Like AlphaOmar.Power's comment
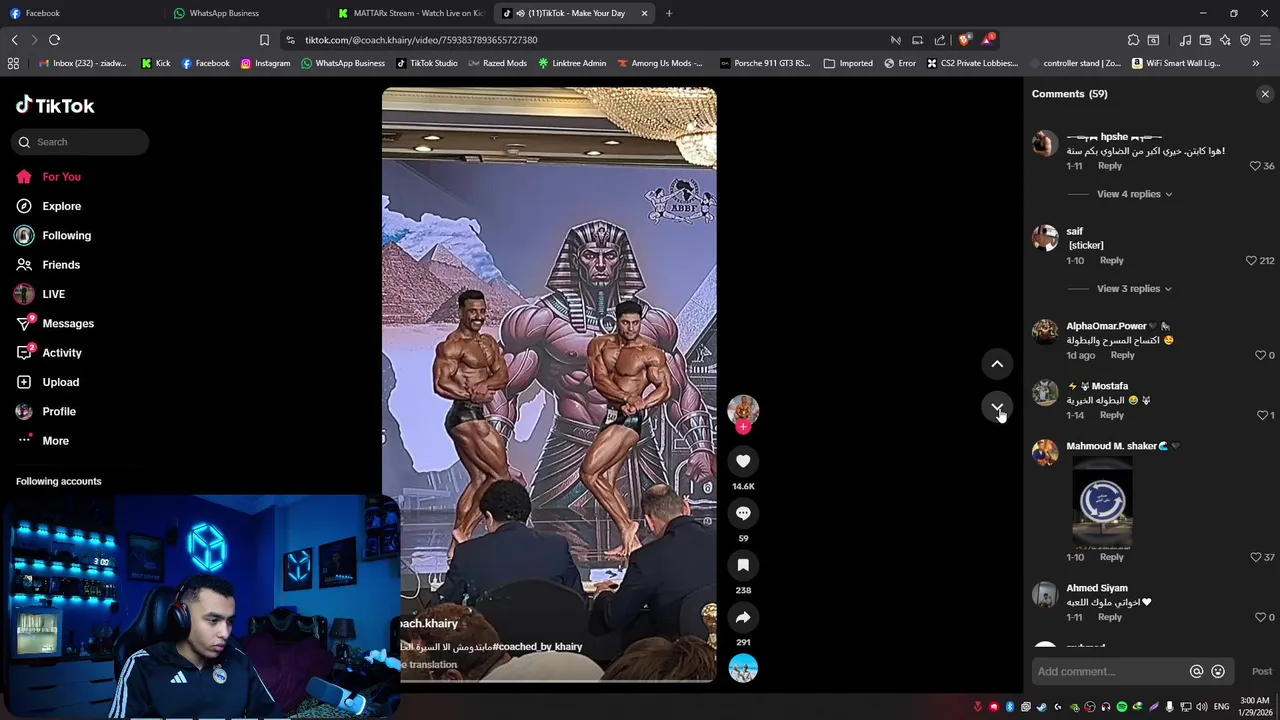The height and width of the screenshot is (720, 1280). (x=1260, y=355)
